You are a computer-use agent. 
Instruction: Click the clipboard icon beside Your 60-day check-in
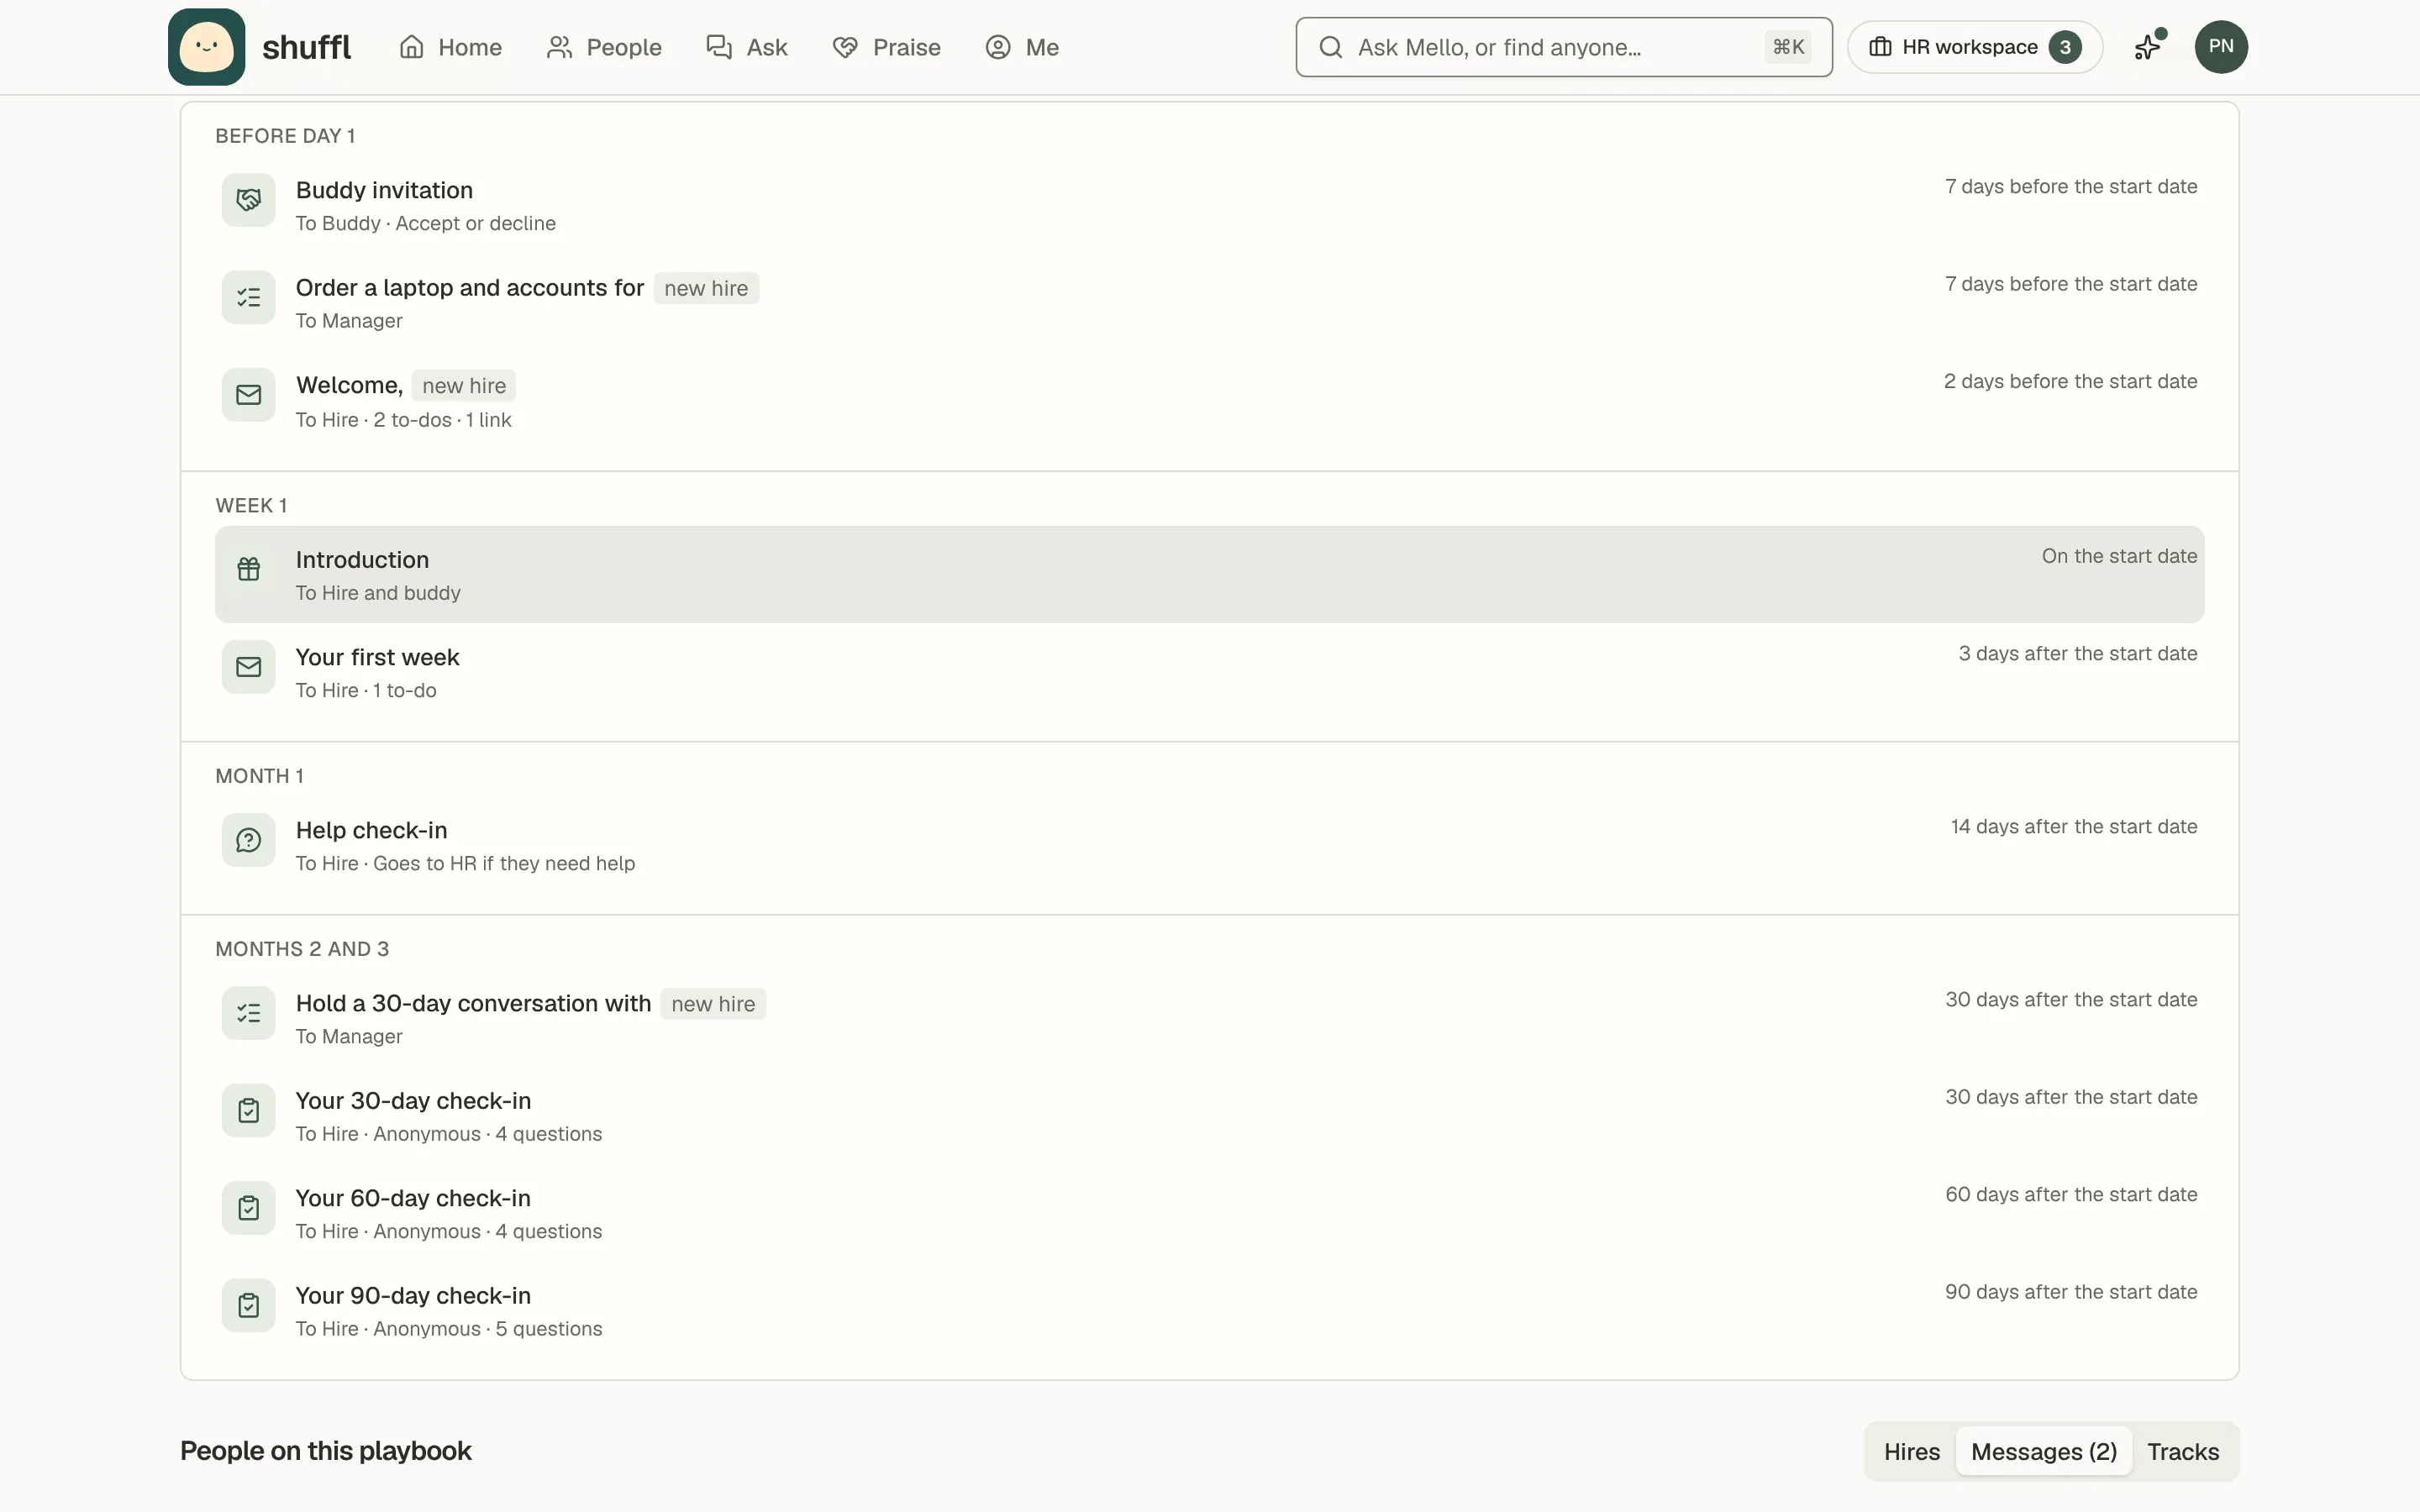click(249, 1208)
